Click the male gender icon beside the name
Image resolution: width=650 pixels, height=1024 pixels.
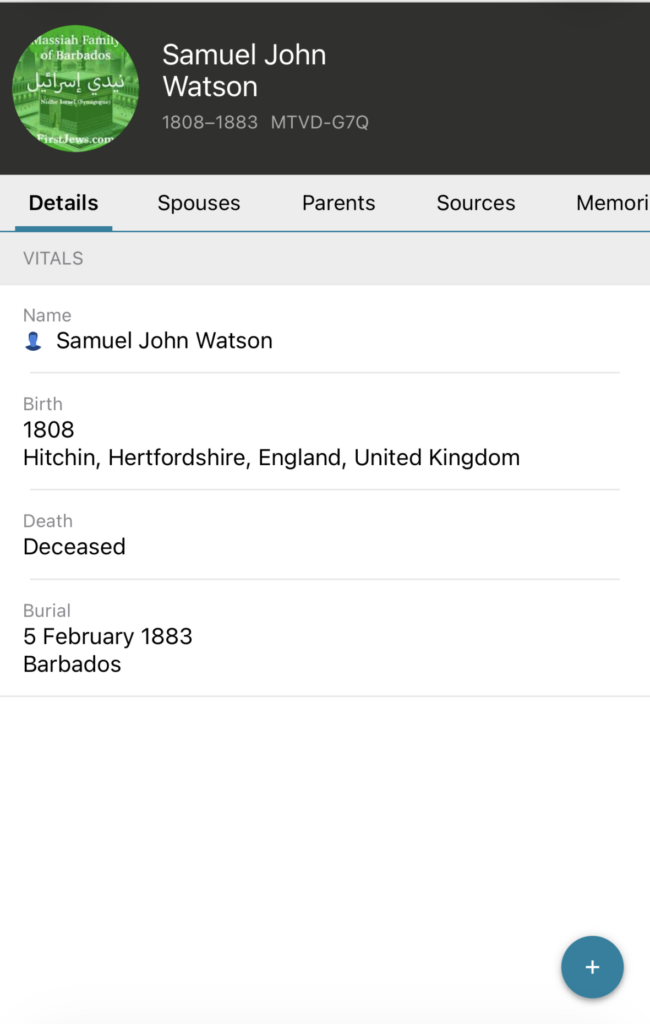pos(33,342)
